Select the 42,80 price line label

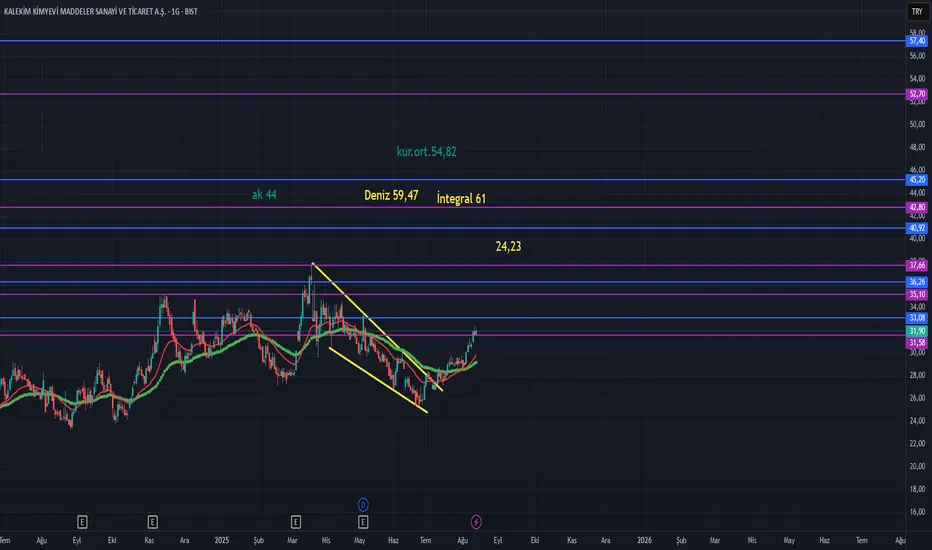(x=917, y=207)
